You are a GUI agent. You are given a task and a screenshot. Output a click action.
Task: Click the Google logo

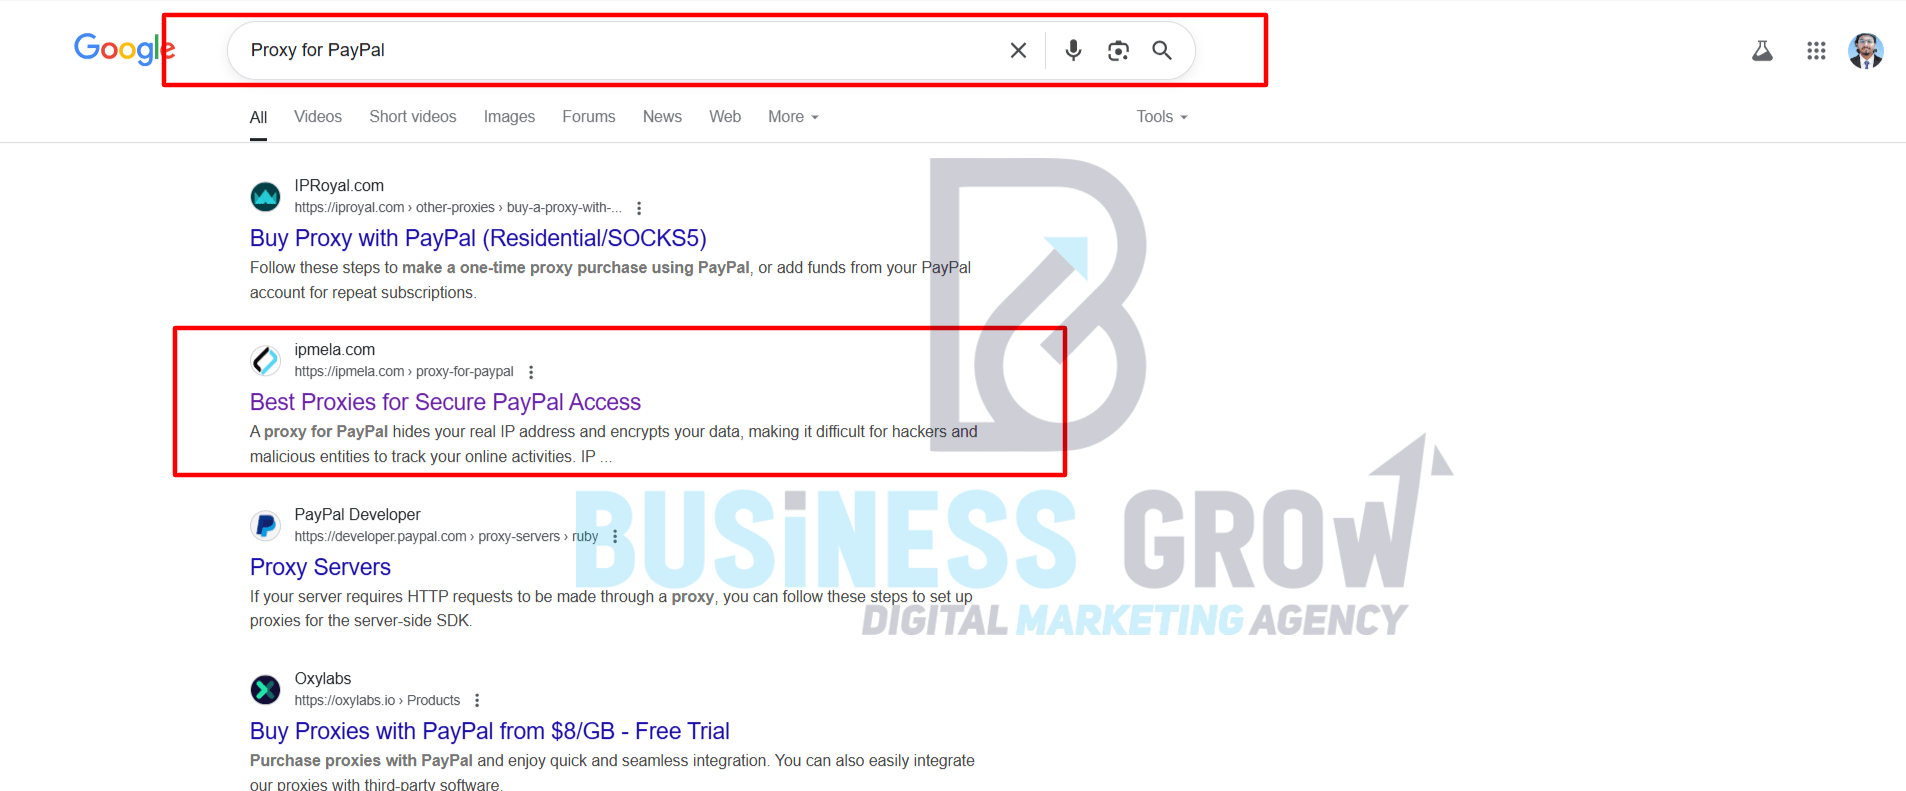tap(124, 48)
